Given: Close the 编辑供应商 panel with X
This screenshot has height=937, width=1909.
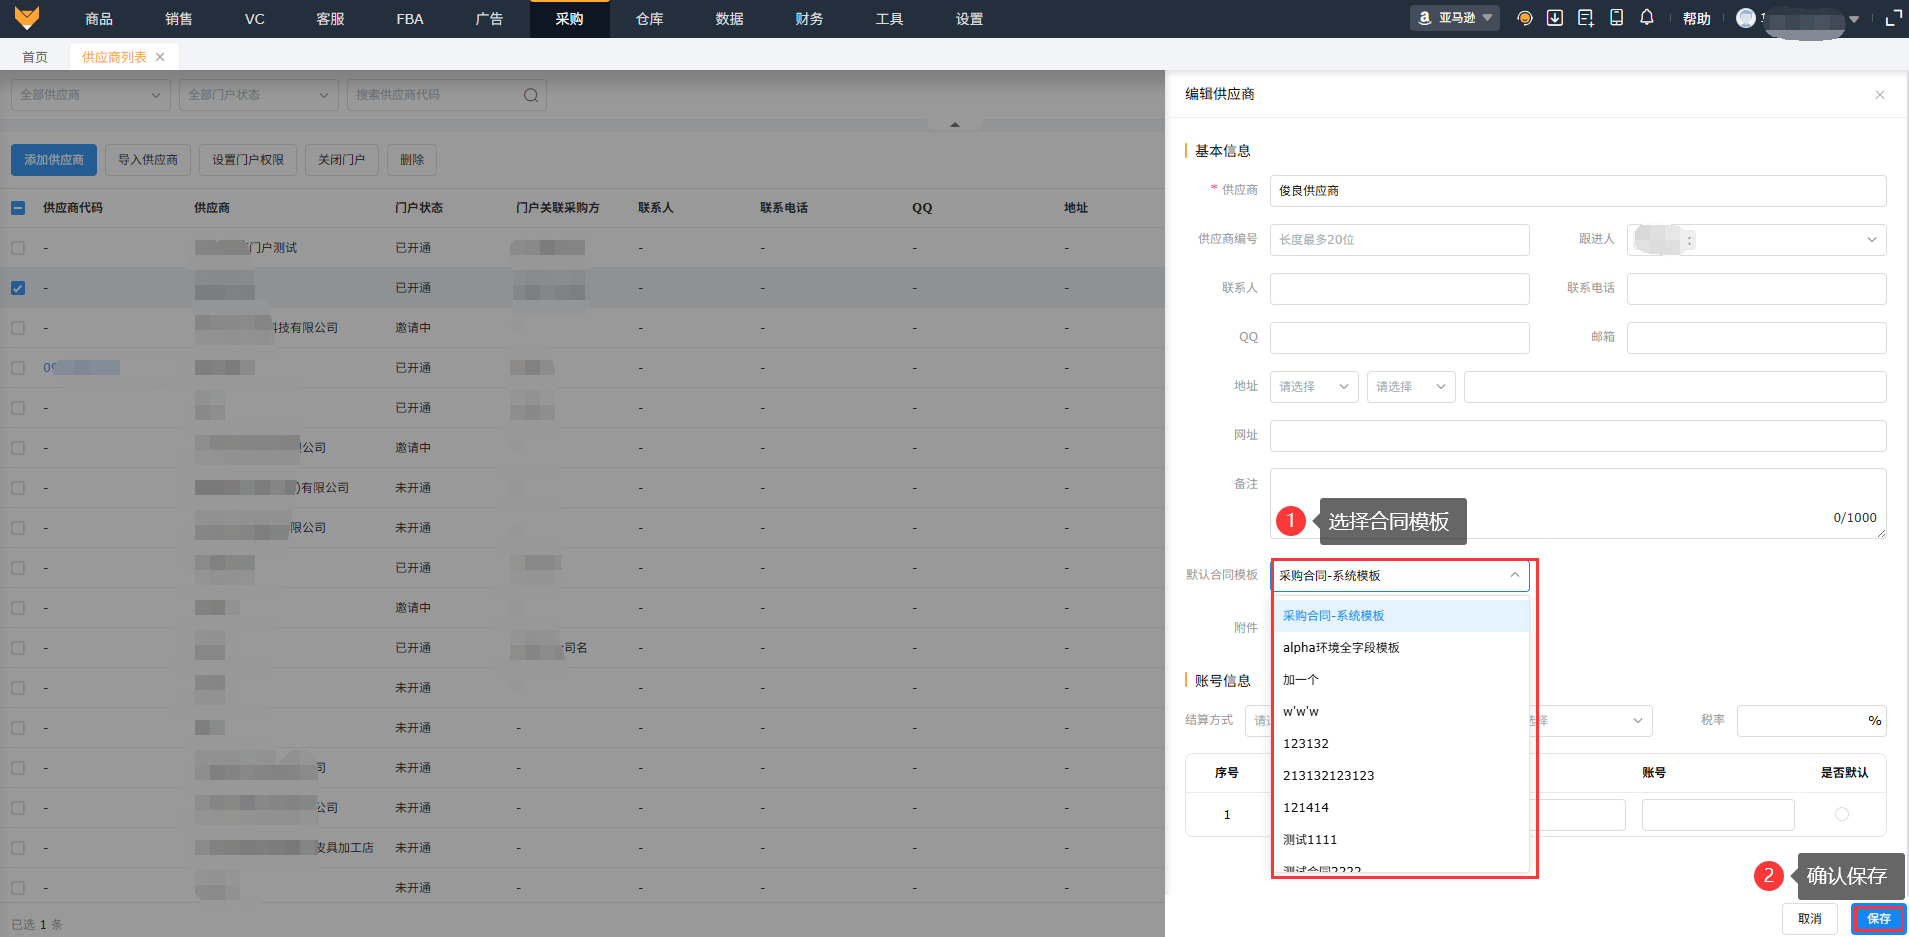Looking at the screenshot, I should [1880, 95].
